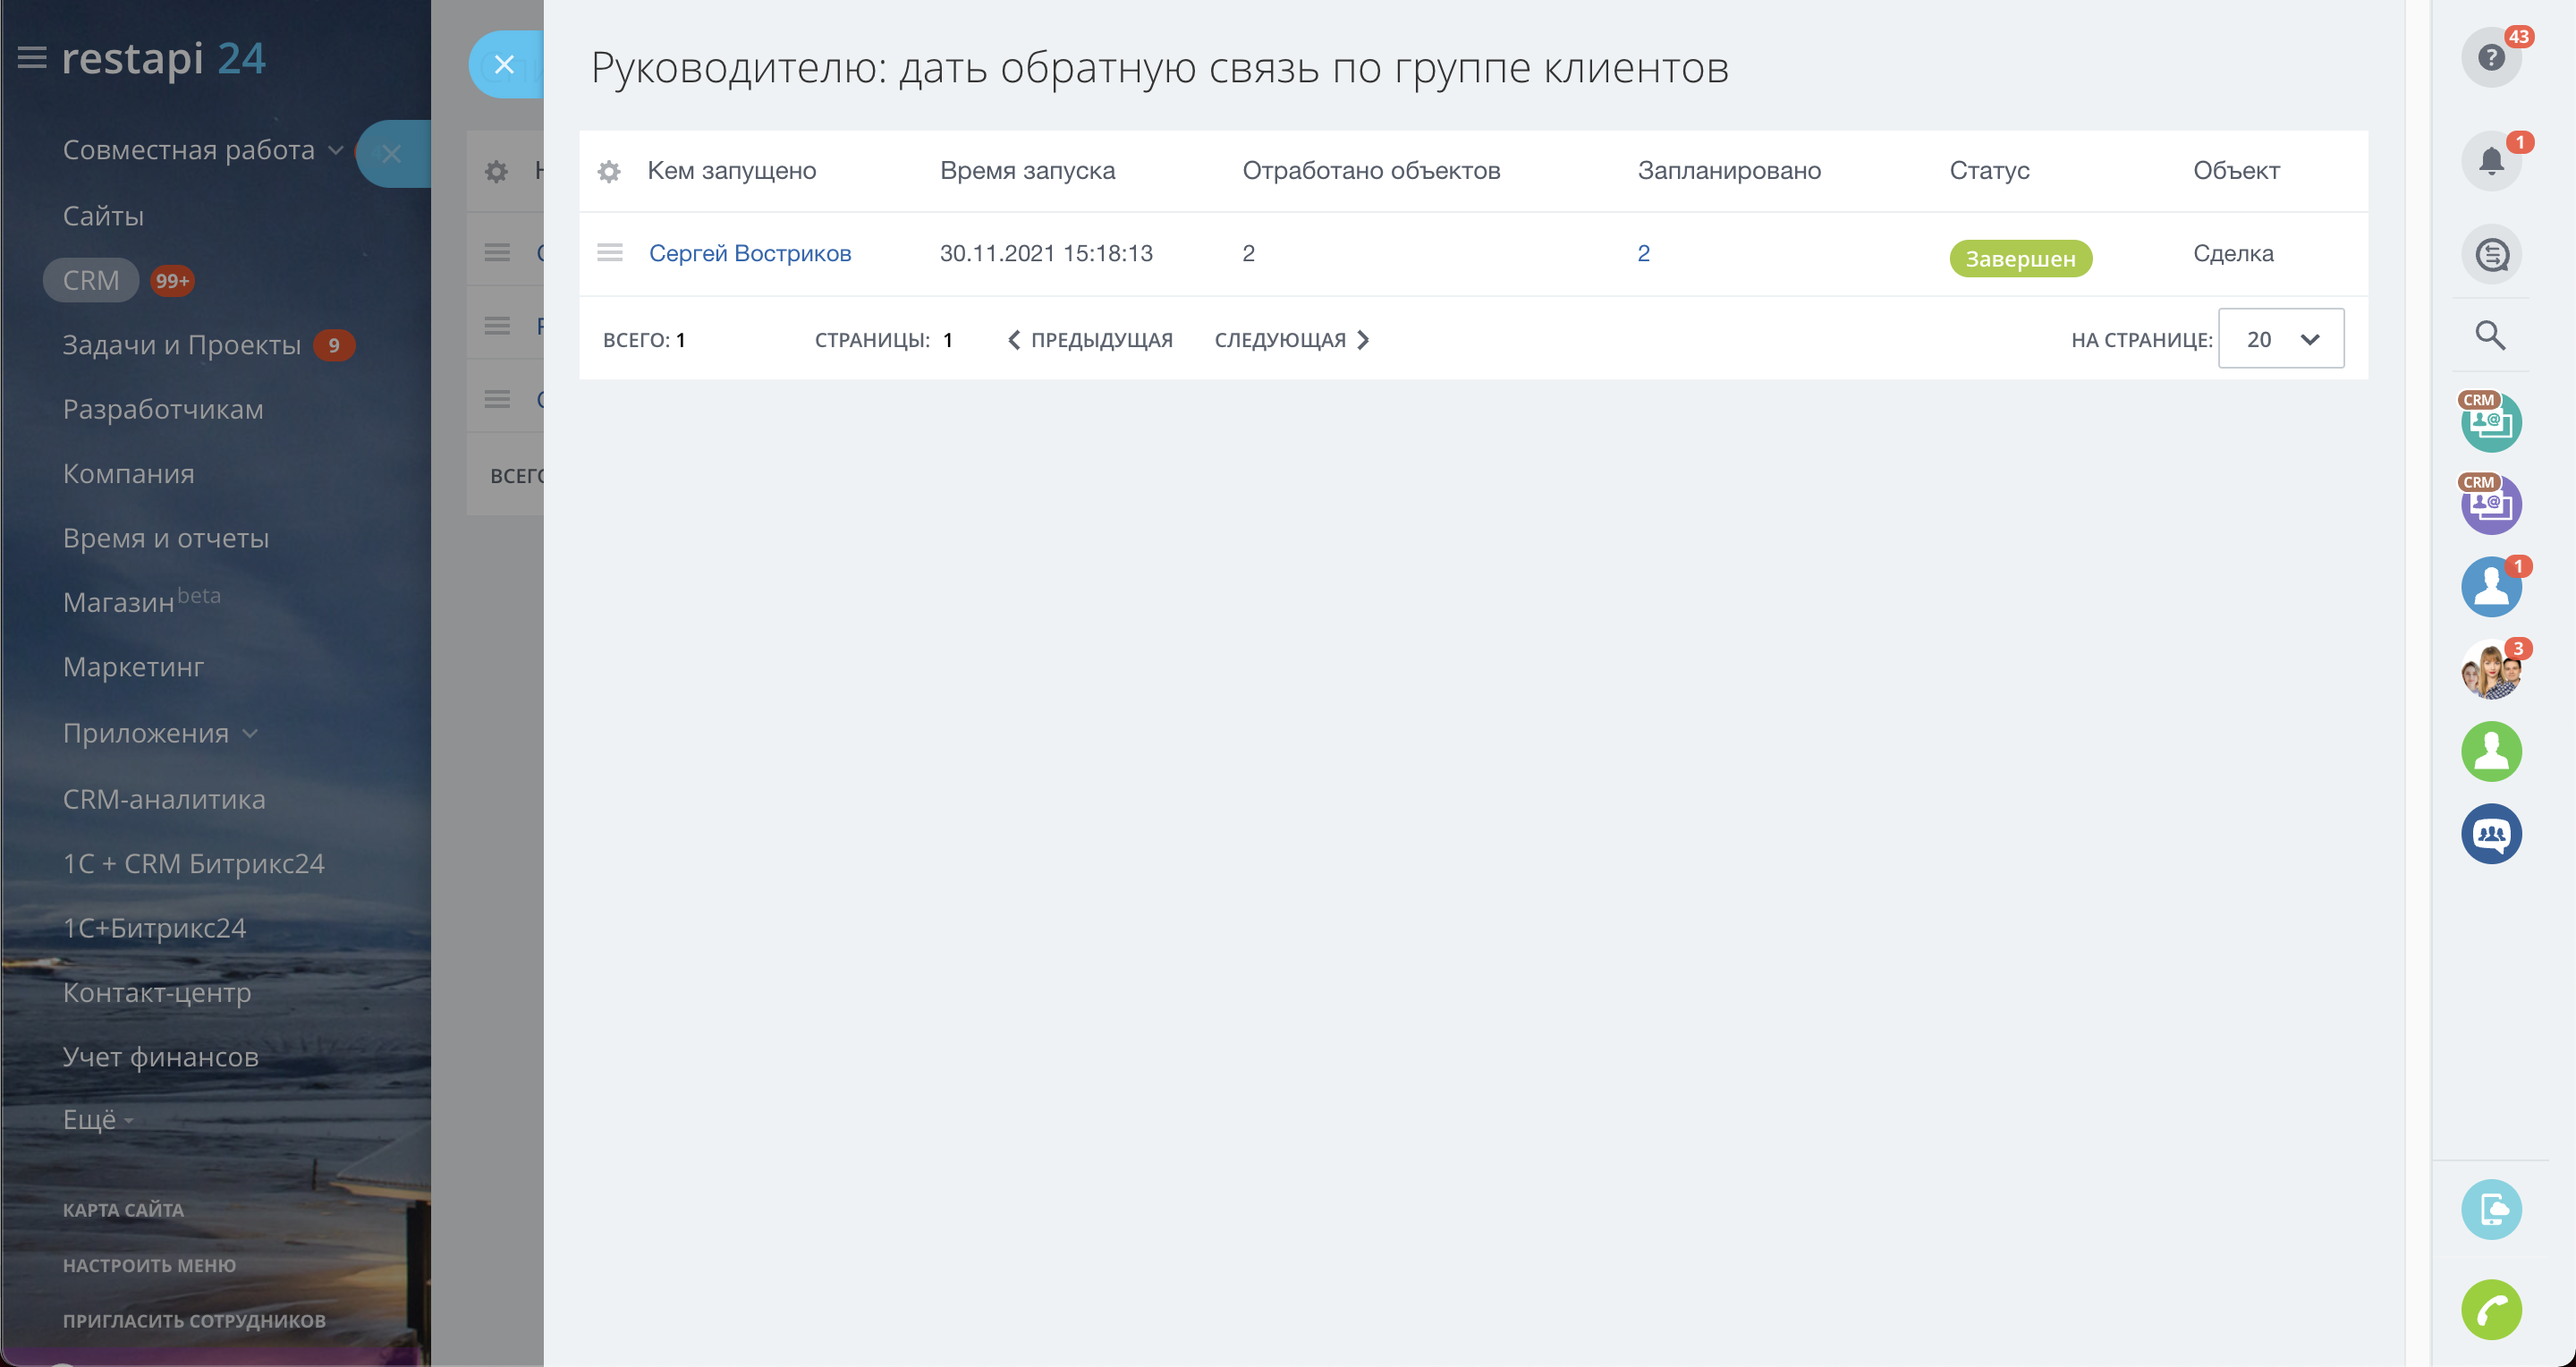Click the Запланировано count link 2
Viewport: 2576px width, 1367px height.
click(1643, 253)
